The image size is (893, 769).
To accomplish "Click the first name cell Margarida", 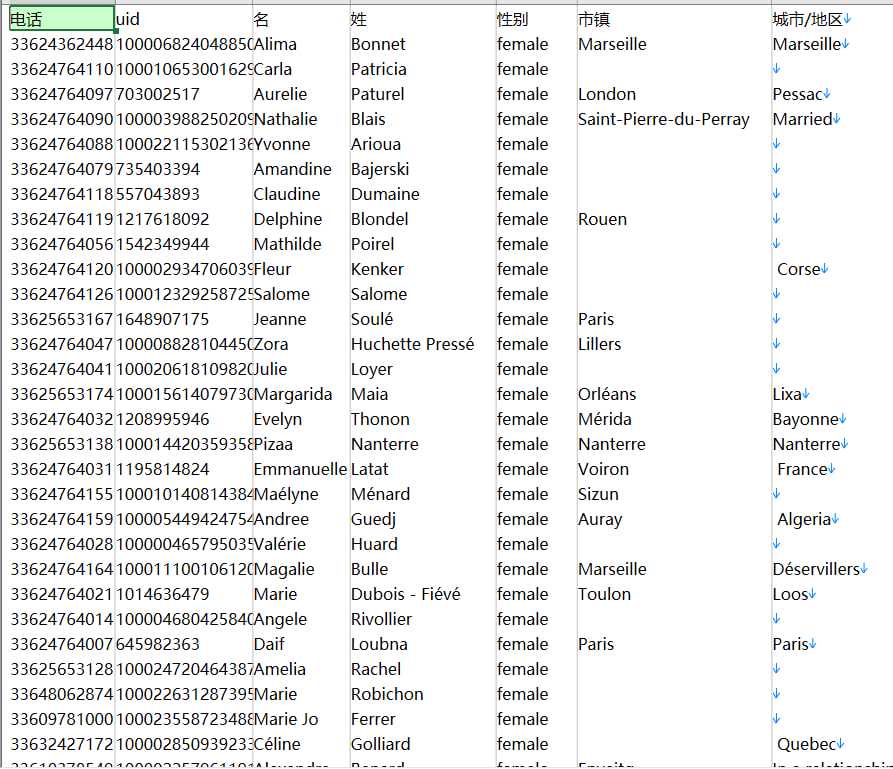I will [301, 394].
